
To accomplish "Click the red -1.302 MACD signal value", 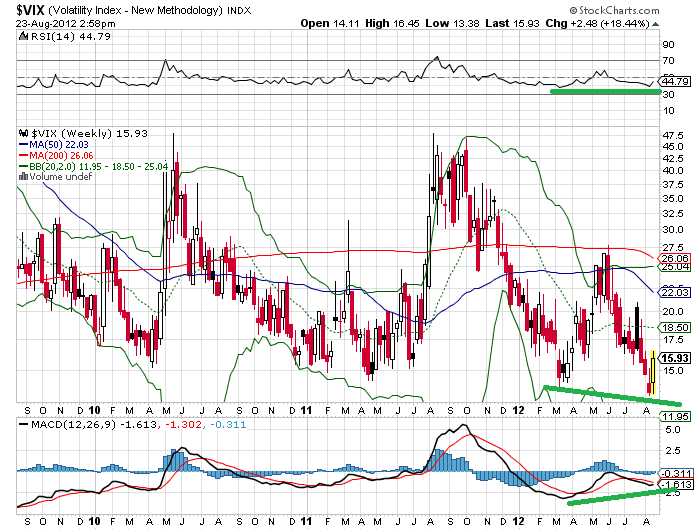I will pyautogui.click(x=183, y=424).
